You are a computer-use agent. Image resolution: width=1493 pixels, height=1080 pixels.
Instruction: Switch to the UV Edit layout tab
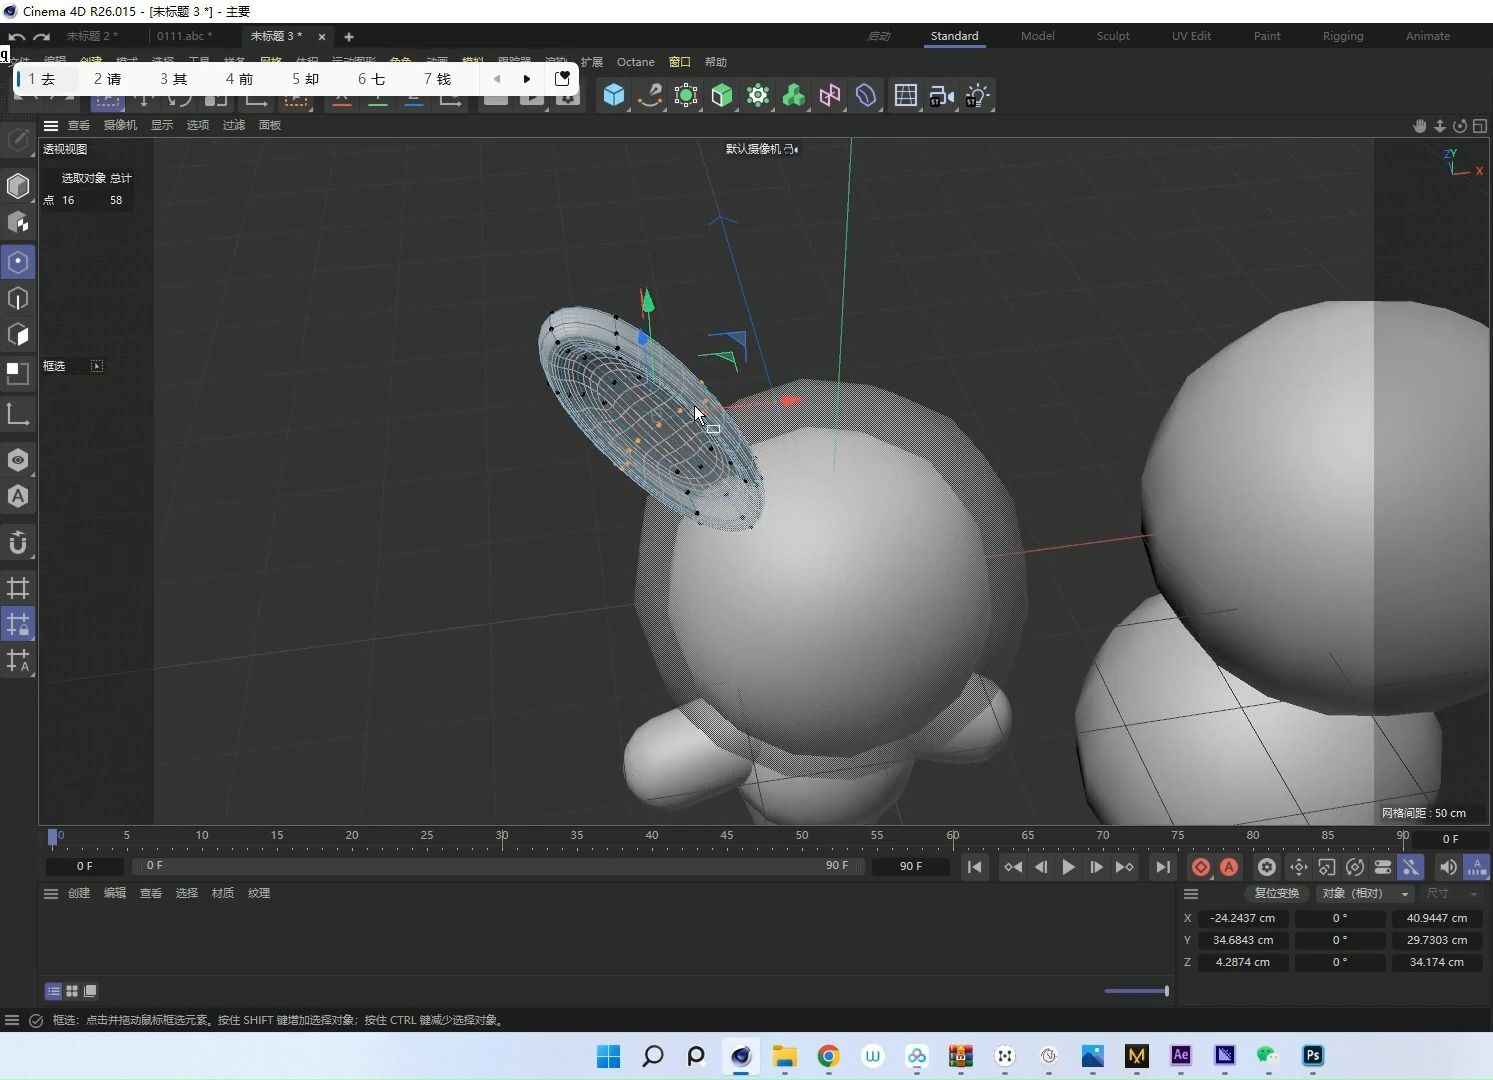[x=1190, y=36]
